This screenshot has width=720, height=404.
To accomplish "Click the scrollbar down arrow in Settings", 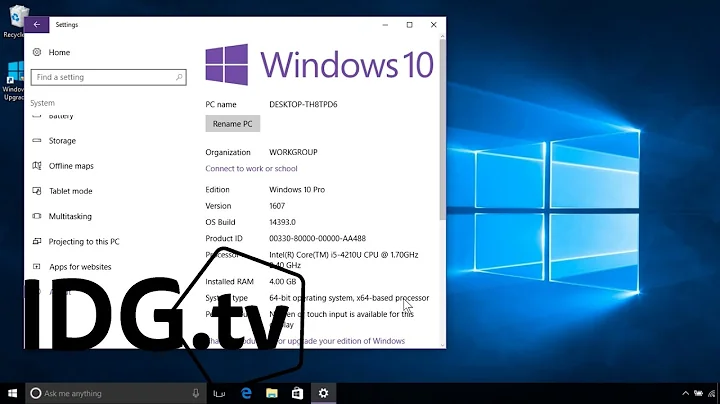I will (x=443, y=345).
